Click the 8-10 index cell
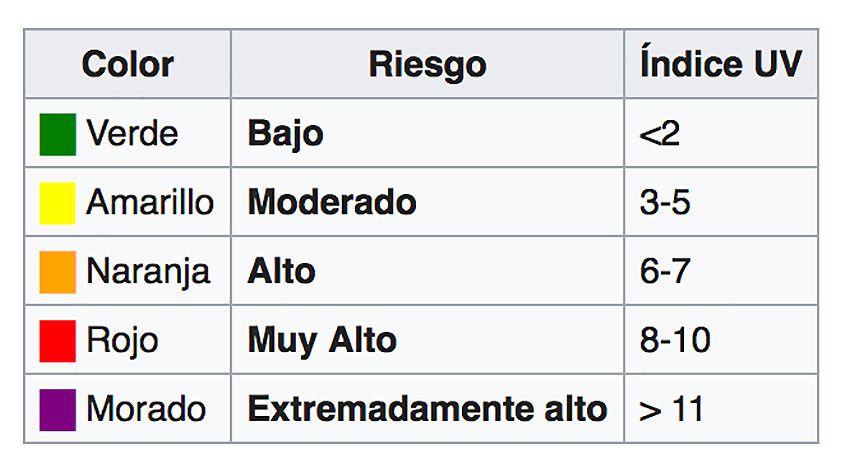 (x=675, y=341)
